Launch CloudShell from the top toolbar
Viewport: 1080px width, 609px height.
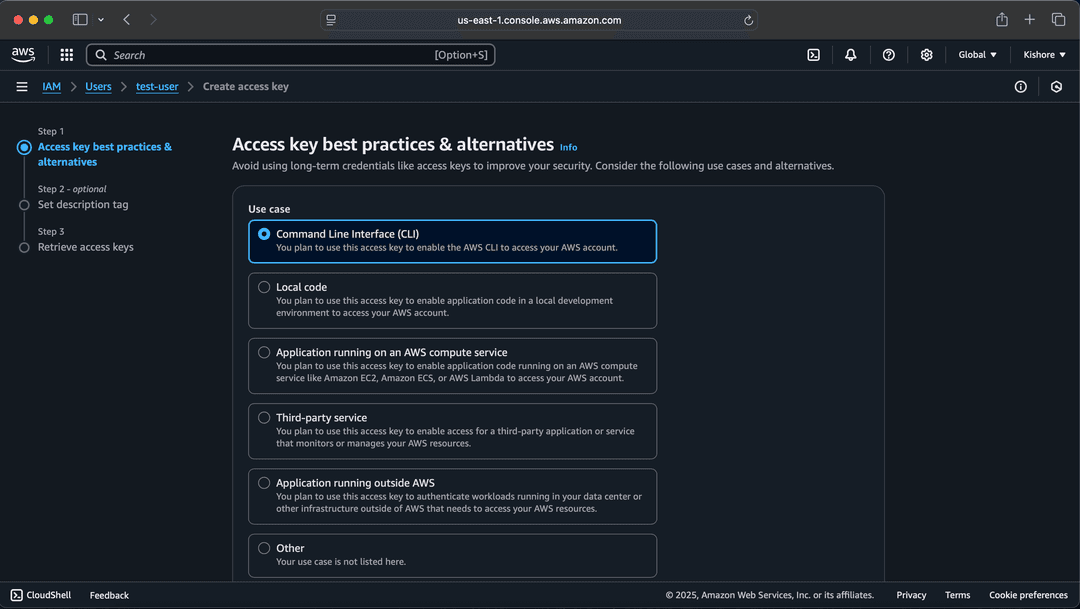click(x=813, y=55)
